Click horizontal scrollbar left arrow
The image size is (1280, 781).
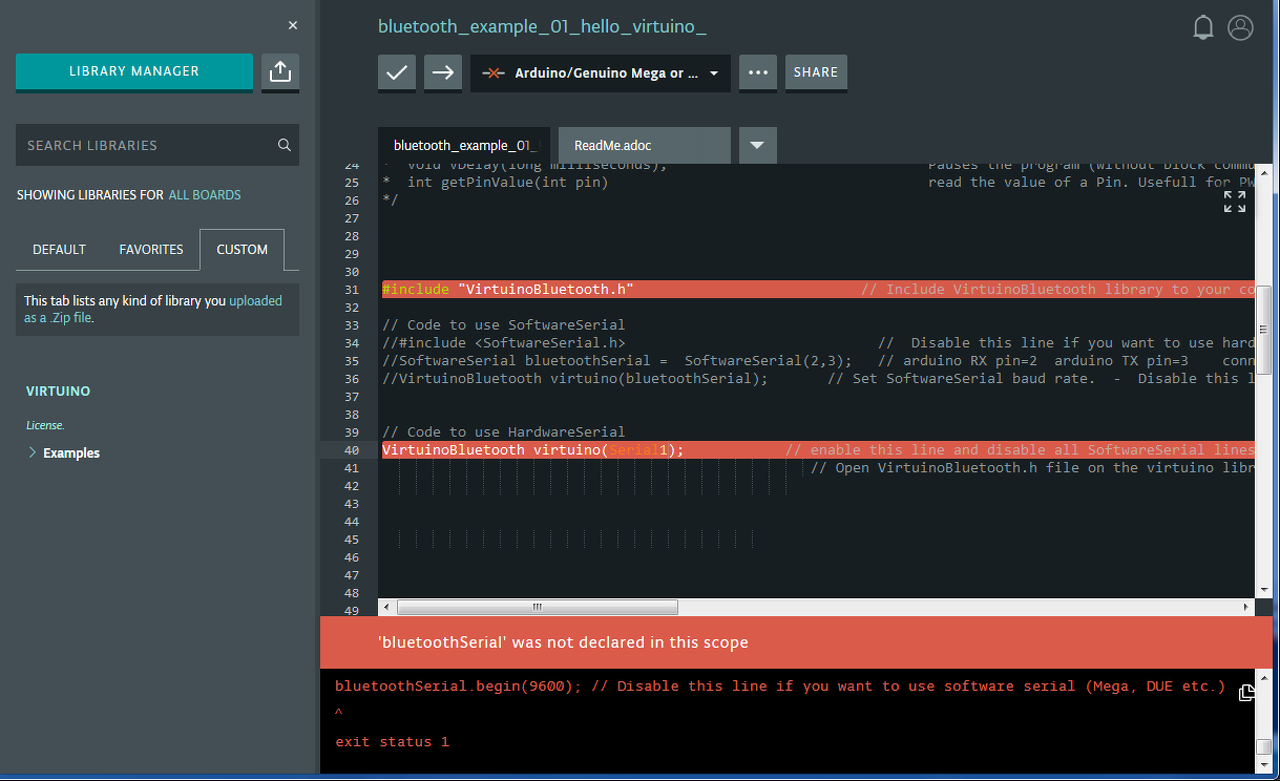tap(387, 607)
